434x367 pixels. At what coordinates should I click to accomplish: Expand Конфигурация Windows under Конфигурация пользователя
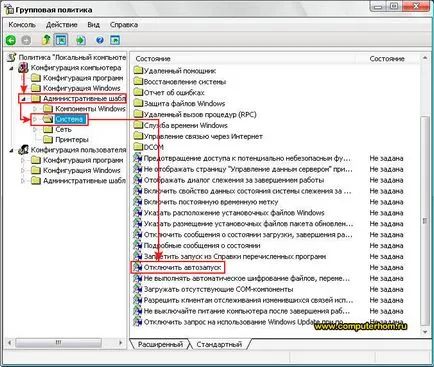[x=23, y=171]
